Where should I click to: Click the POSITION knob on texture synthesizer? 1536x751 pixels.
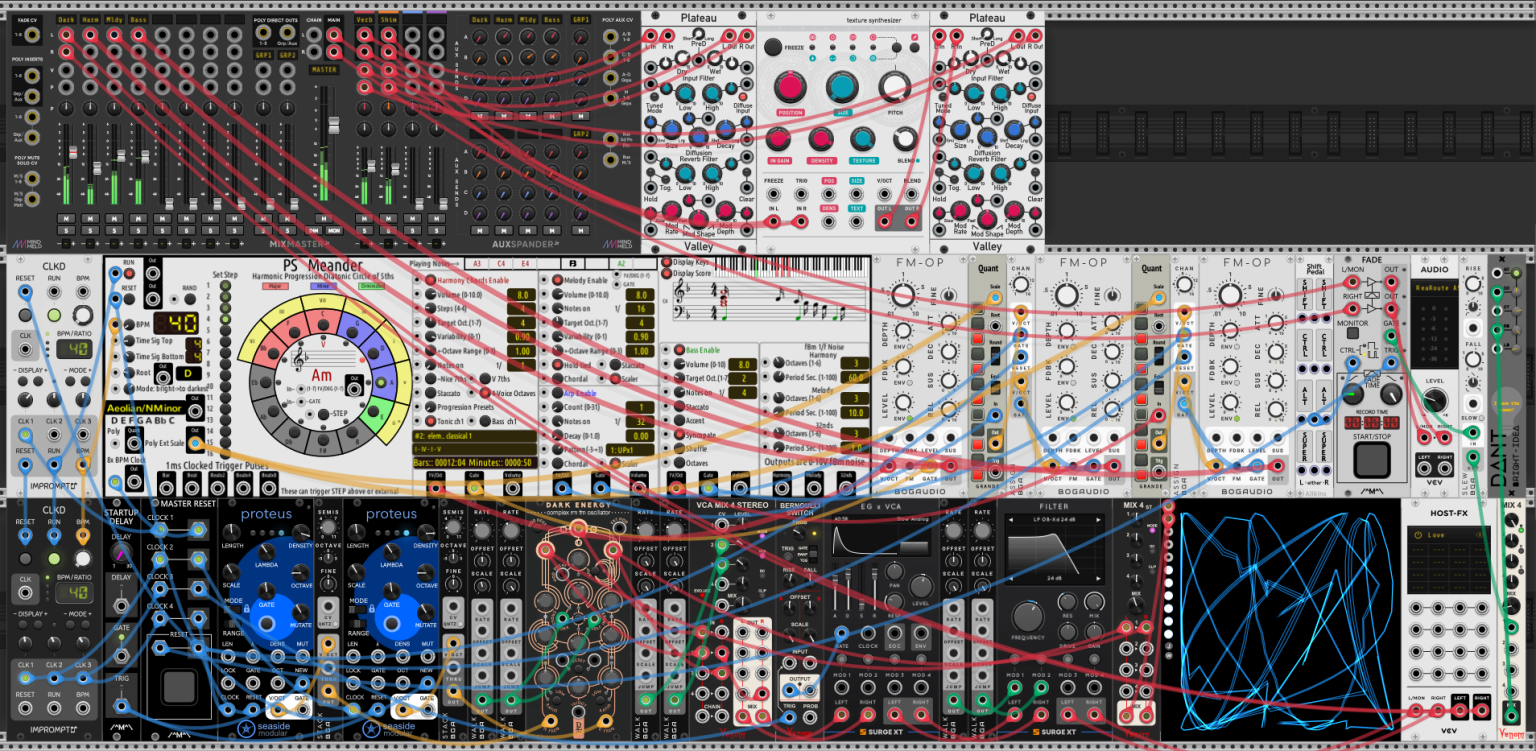coord(789,87)
